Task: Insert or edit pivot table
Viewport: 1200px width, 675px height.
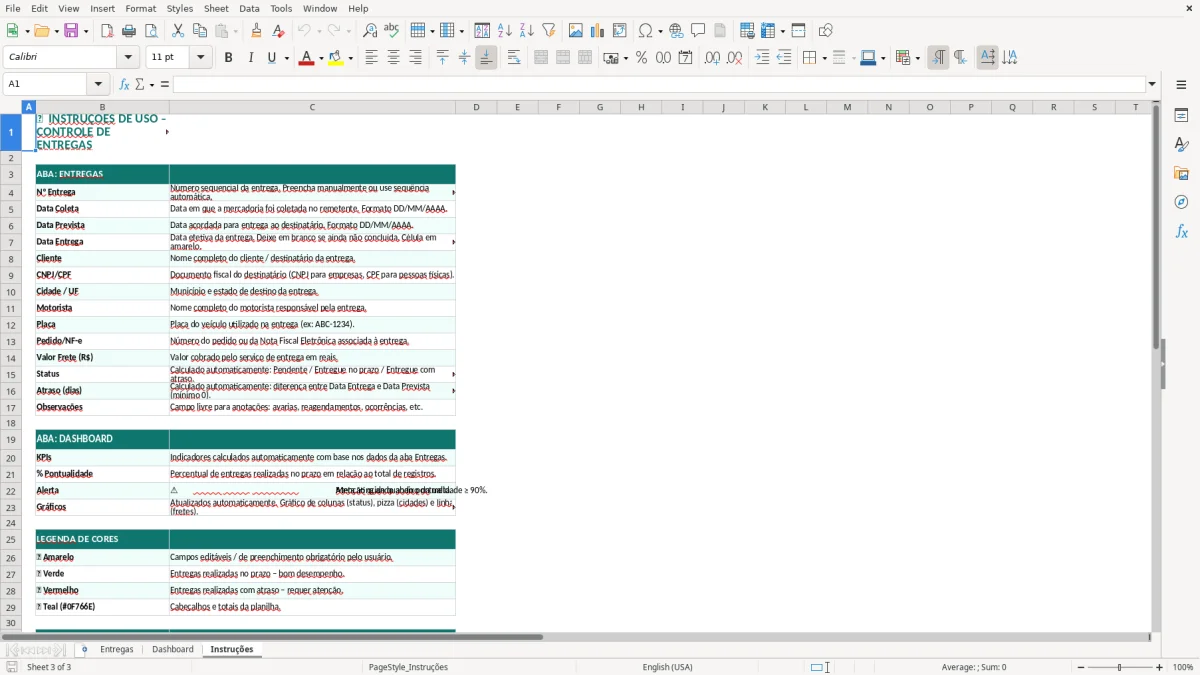Action: click(x=620, y=31)
